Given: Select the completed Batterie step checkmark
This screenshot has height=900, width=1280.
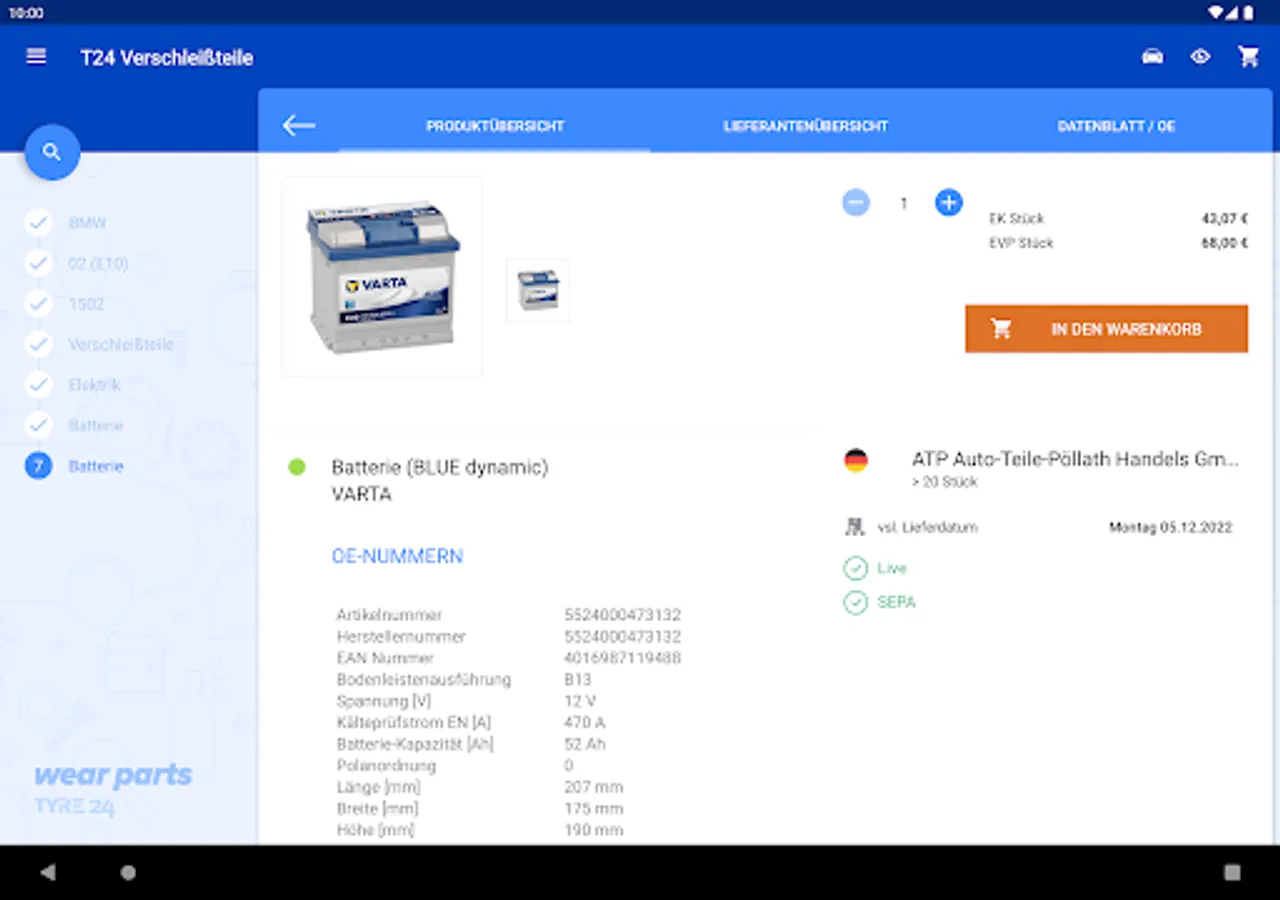Looking at the screenshot, I should (x=38, y=425).
